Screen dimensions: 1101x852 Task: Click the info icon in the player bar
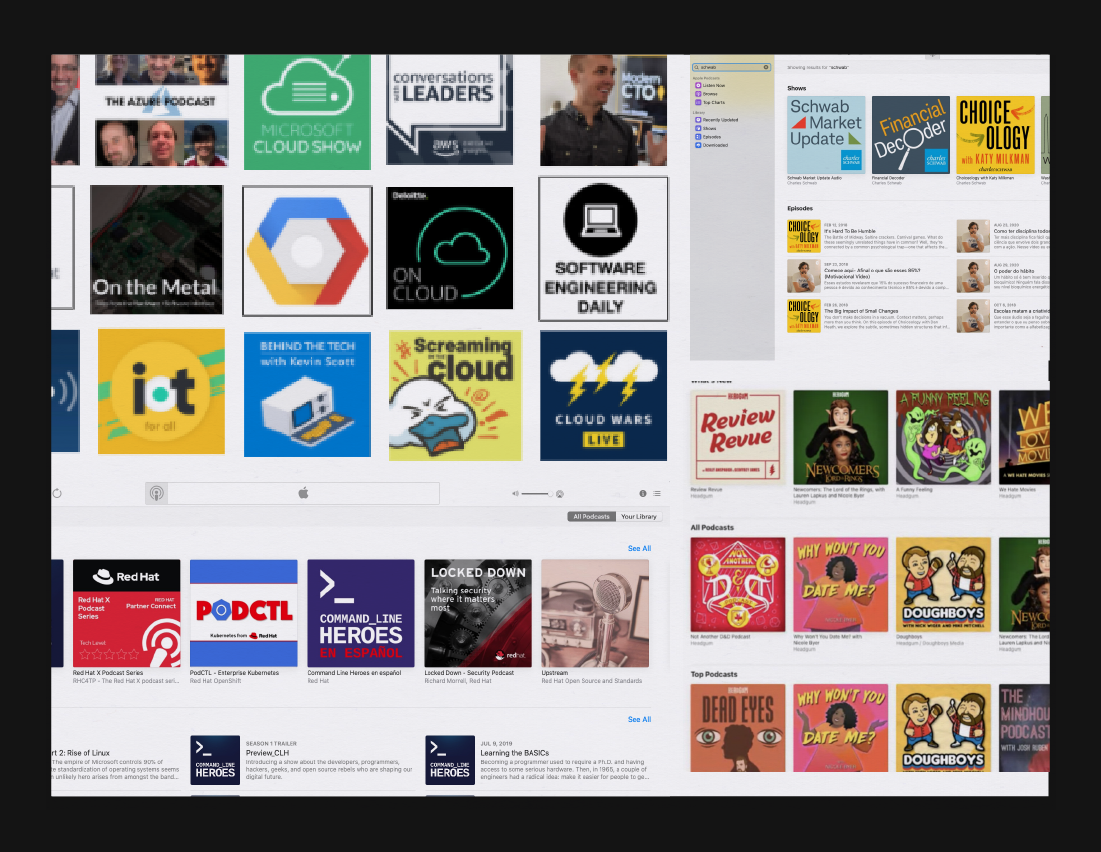[642, 494]
